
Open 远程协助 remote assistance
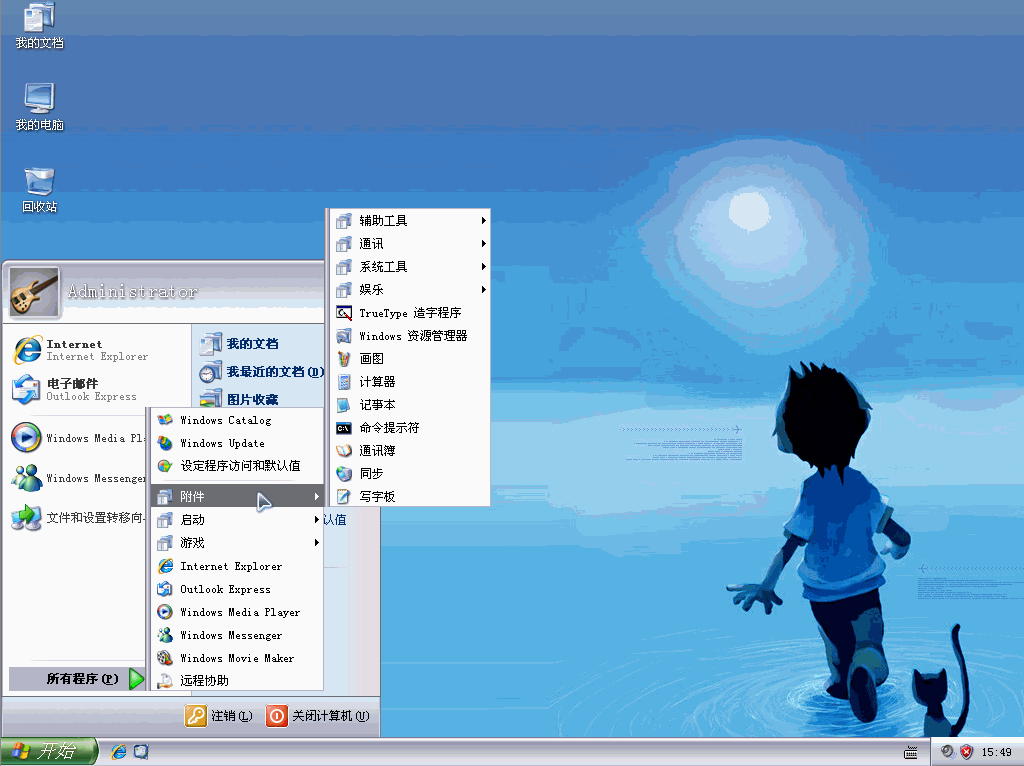tap(238, 680)
